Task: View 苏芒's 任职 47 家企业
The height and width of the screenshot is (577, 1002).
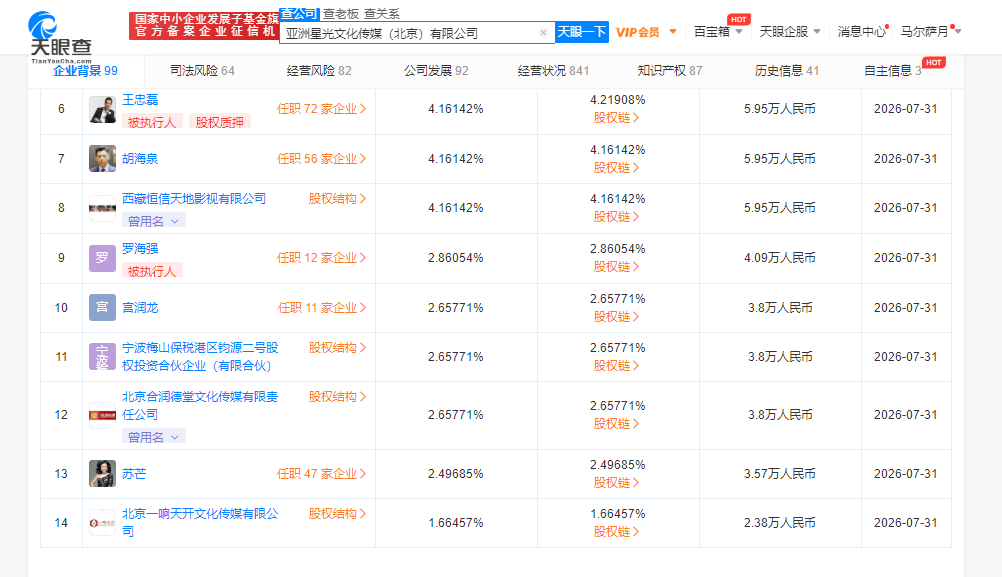Action: click(321, 474)
